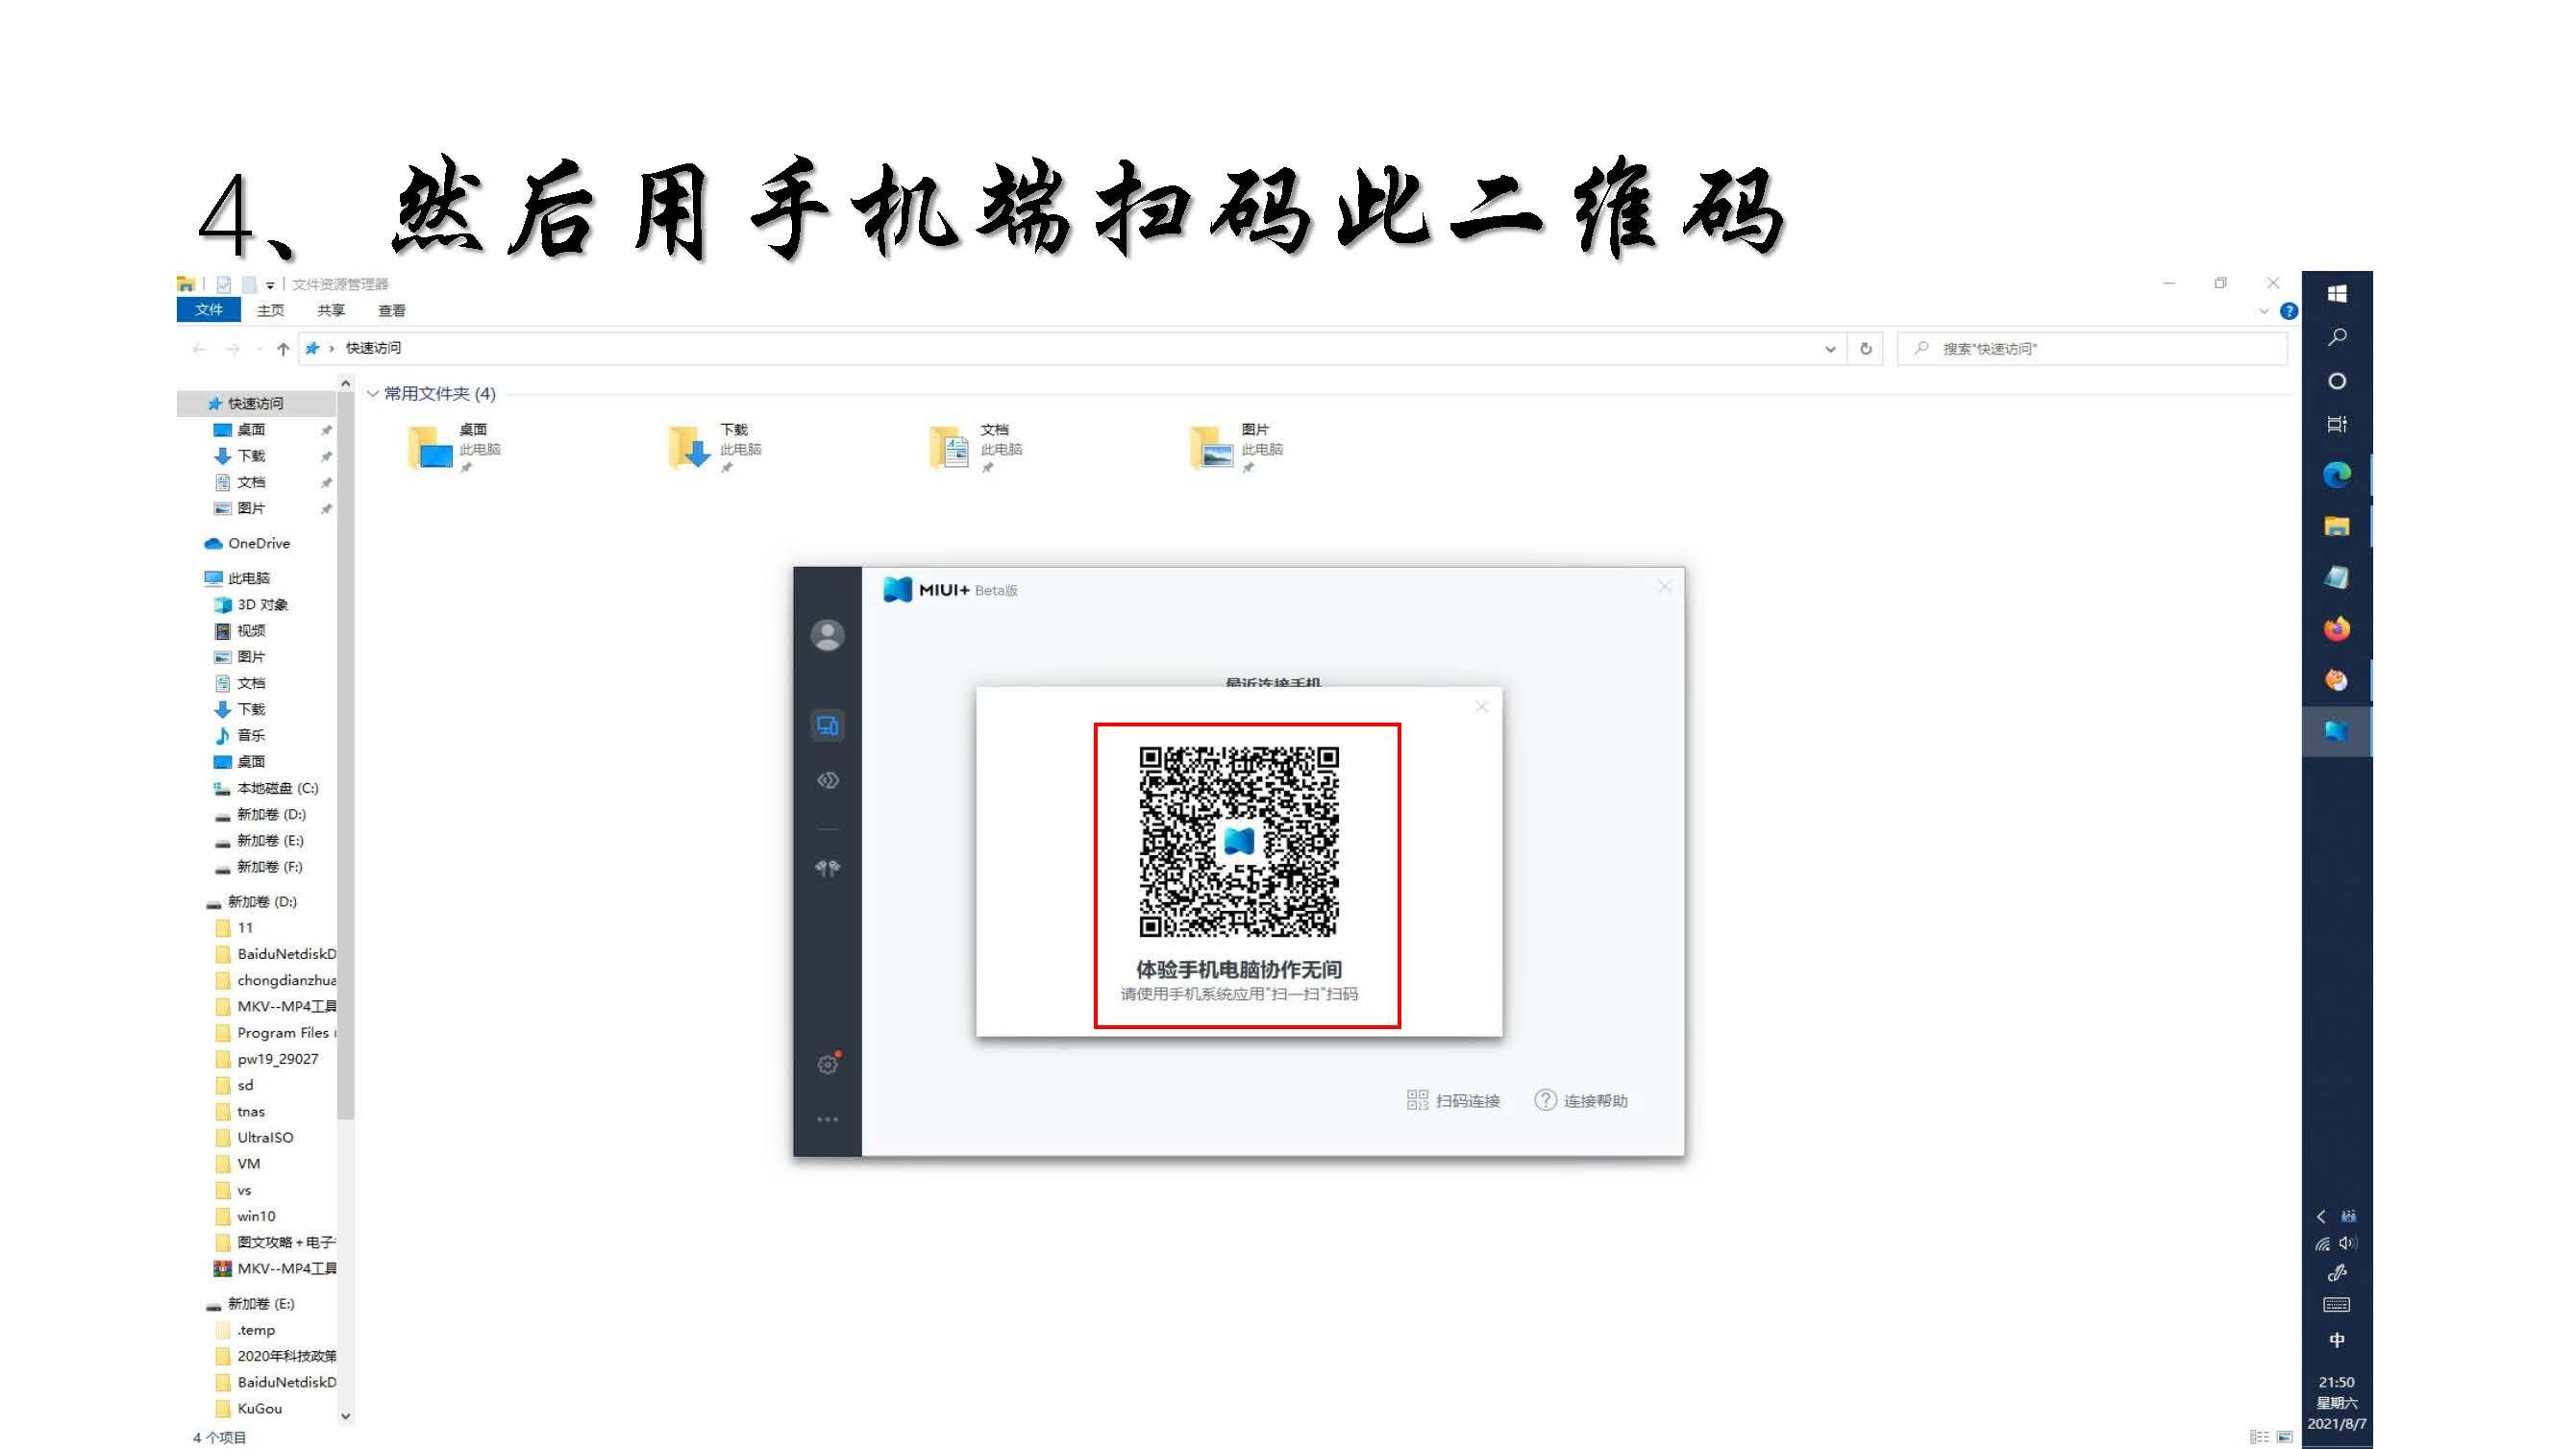Select OneDrive in the navigation pane

[258, 543]
